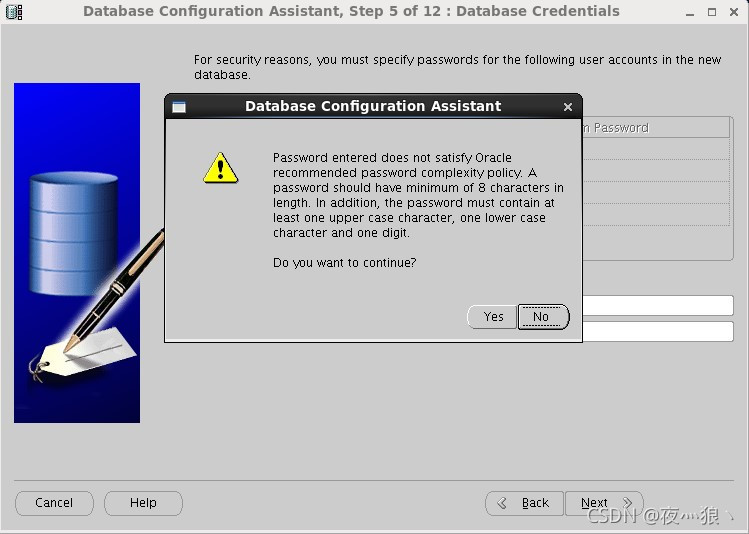
Task: Click the yellow warning triangle icon
Action: [220, 168]
